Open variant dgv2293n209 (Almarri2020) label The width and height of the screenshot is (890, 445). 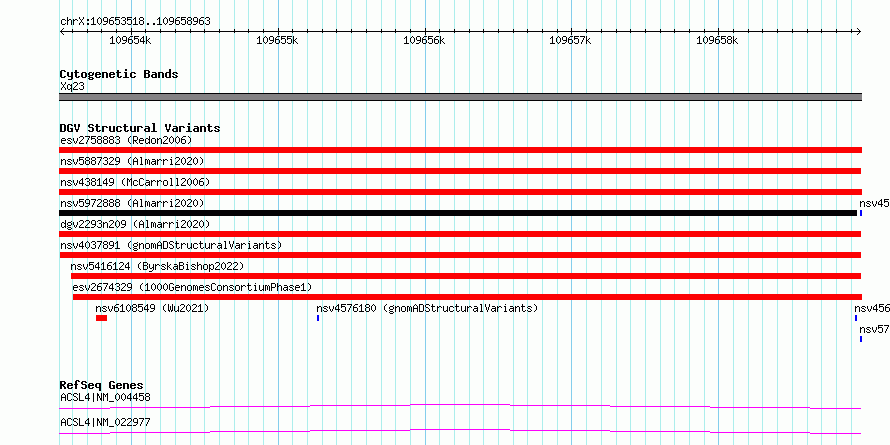[135, 224]
